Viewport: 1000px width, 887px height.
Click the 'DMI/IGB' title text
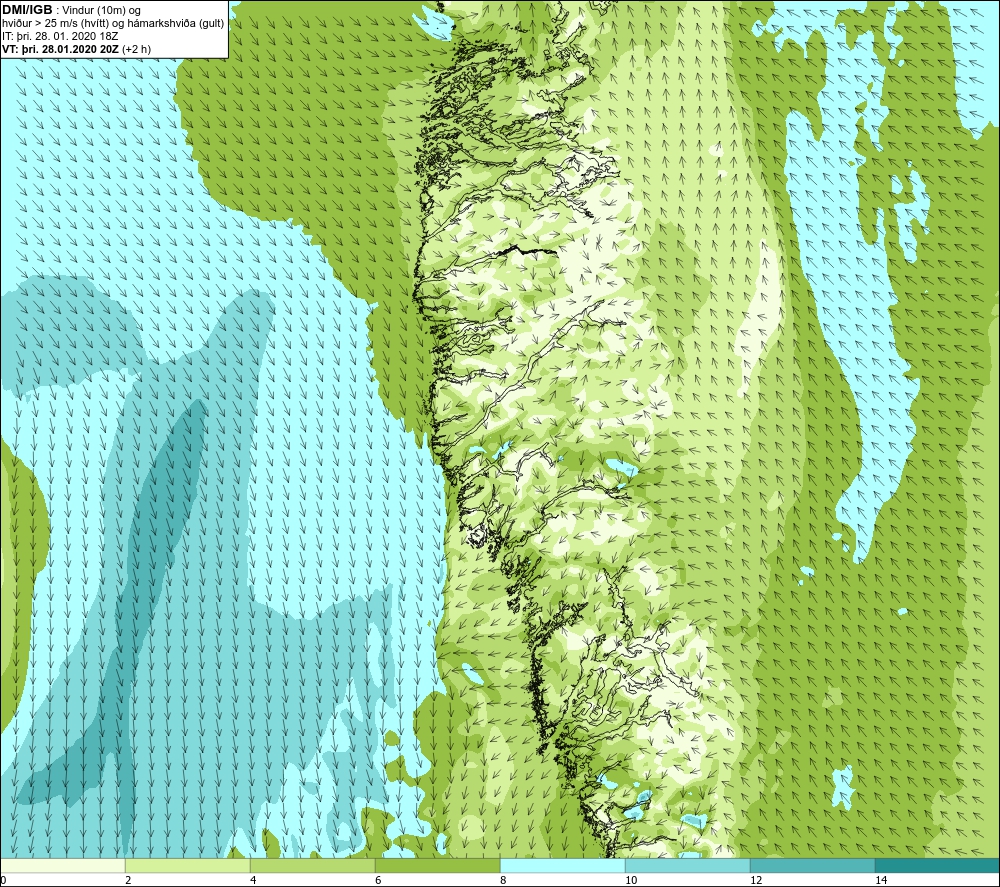click(x=27, y=10)
